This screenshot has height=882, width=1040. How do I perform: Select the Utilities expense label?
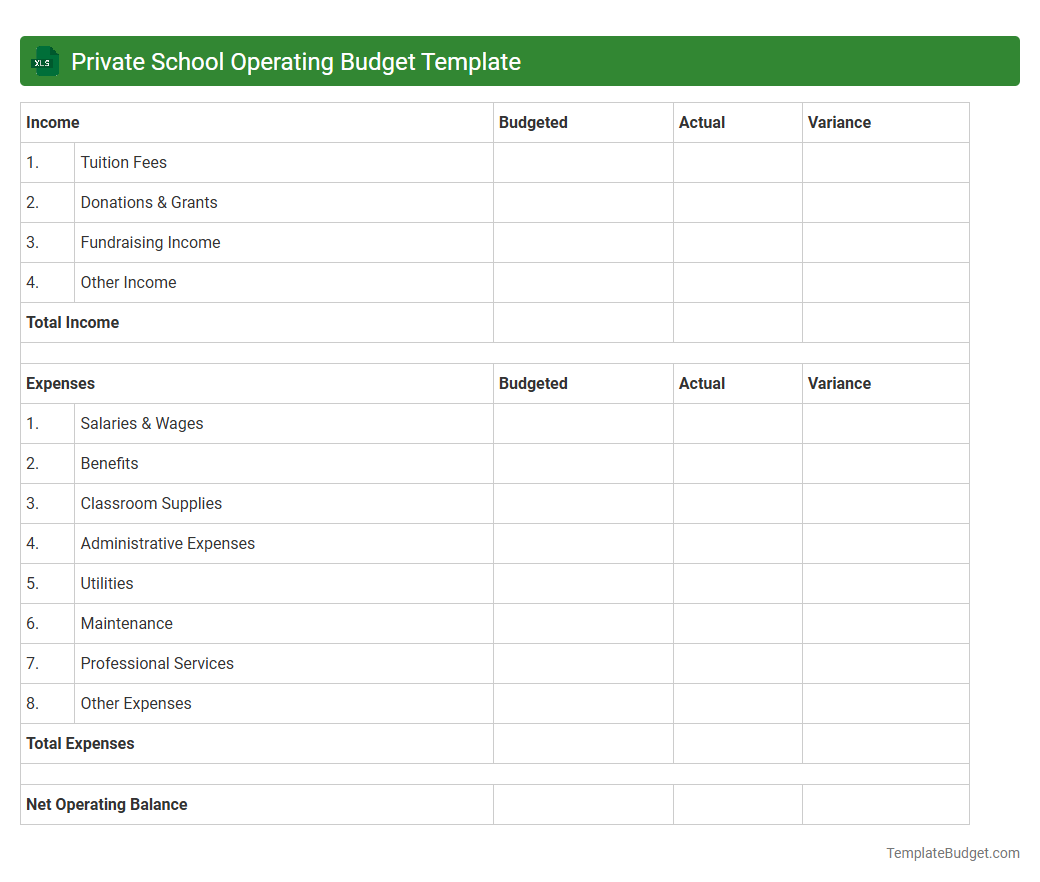point(107,583)
